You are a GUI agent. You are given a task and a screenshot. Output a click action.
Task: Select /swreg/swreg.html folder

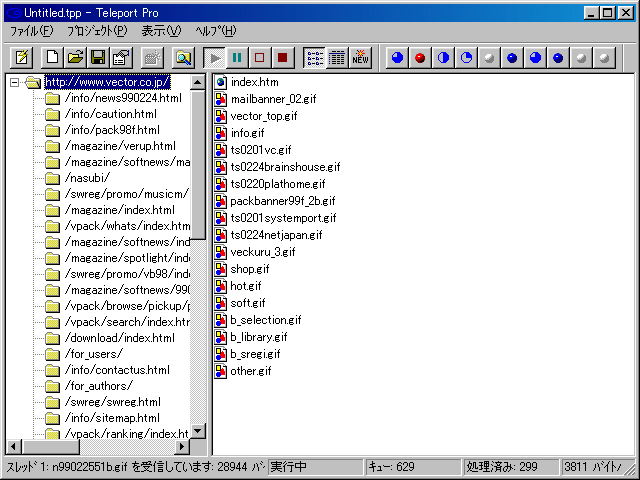point(113,402)
